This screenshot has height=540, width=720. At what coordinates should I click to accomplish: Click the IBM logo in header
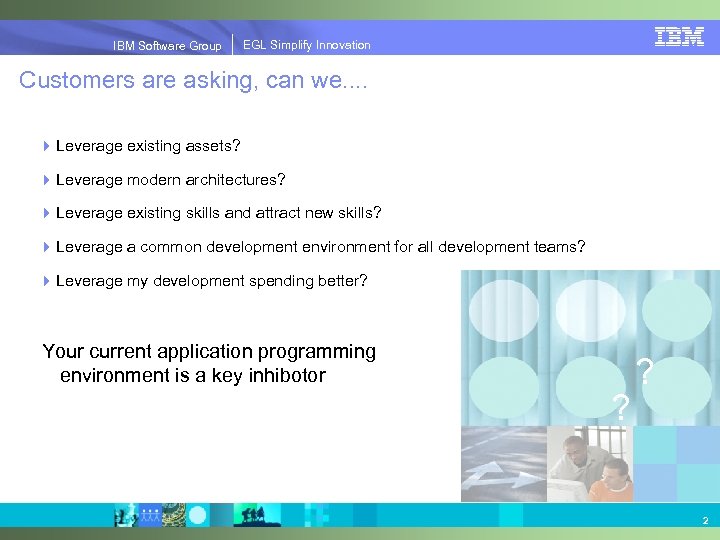[x=679, y=37]
